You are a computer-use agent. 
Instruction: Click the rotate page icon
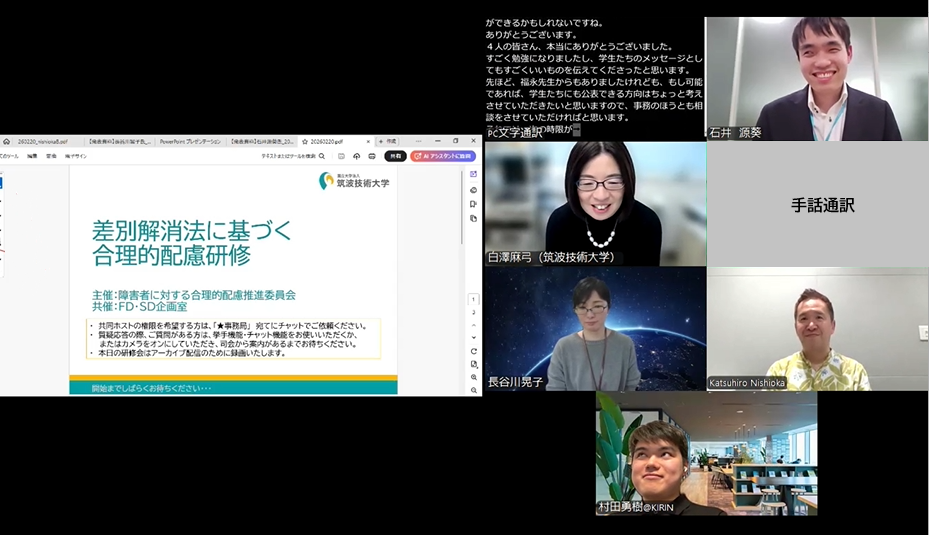473,351
